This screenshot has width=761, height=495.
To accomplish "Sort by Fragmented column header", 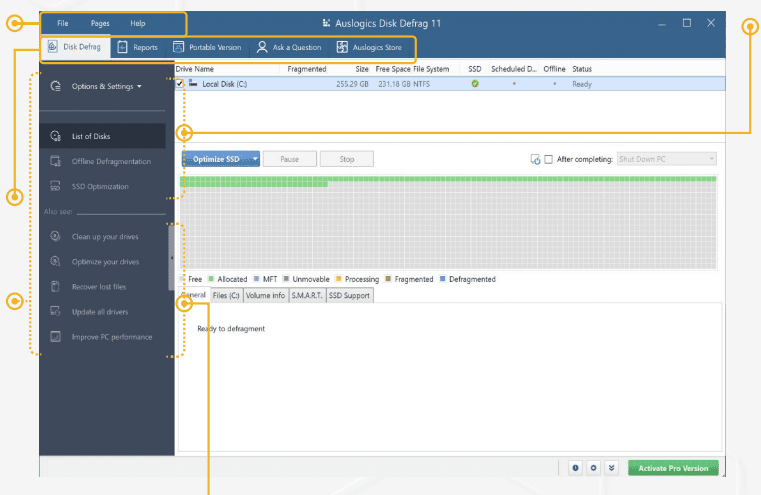I will pos(305,69).
